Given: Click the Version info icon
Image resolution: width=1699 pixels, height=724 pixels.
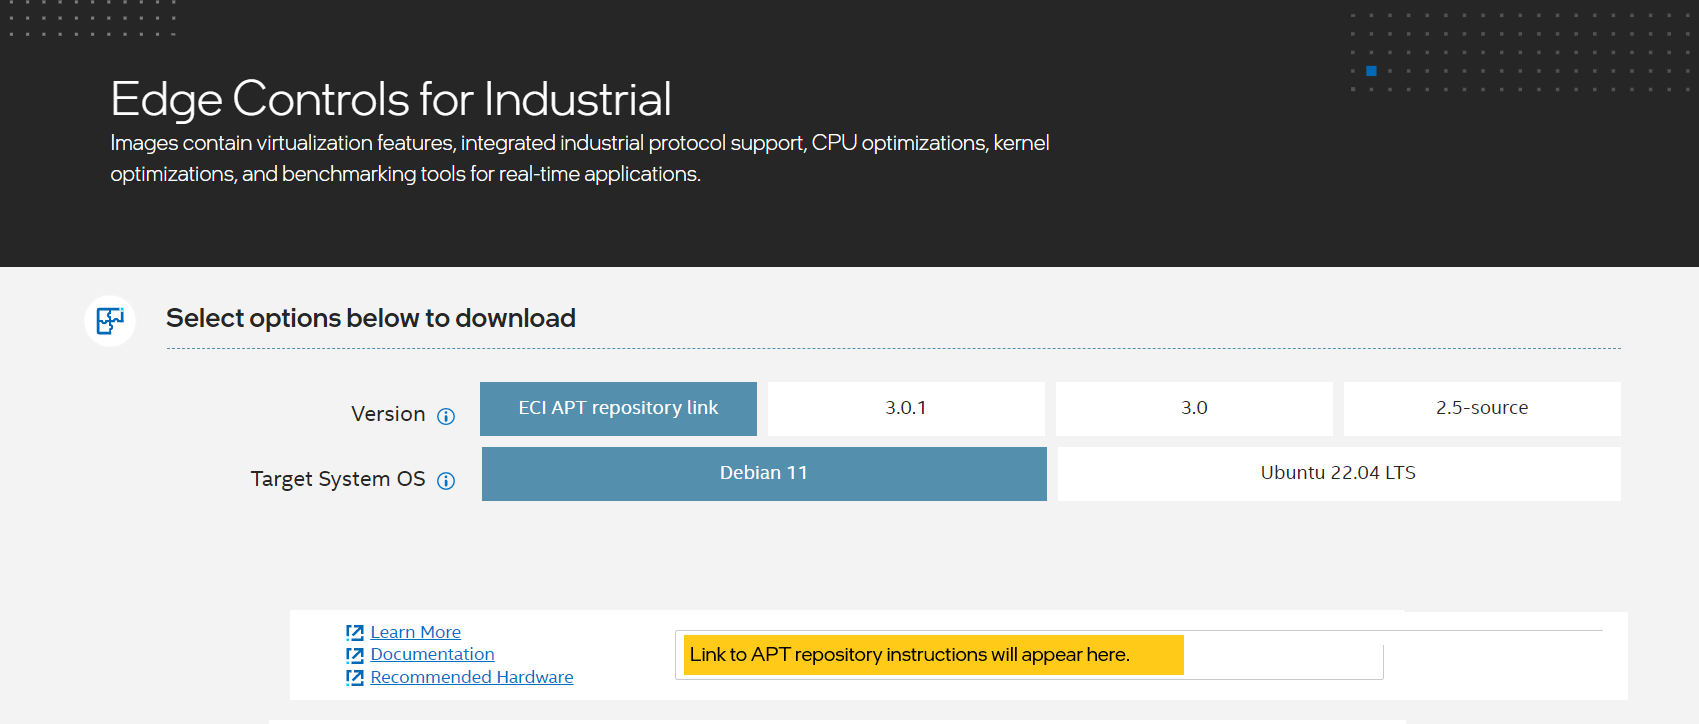Looking at the screenshot, I should click(x=446, y=416).
